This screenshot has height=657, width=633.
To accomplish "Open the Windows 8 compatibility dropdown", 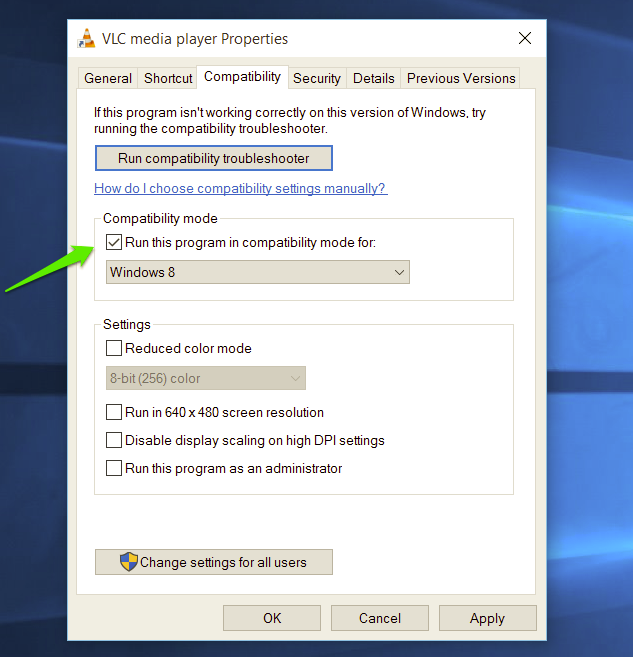I will (x=258, y=272).
